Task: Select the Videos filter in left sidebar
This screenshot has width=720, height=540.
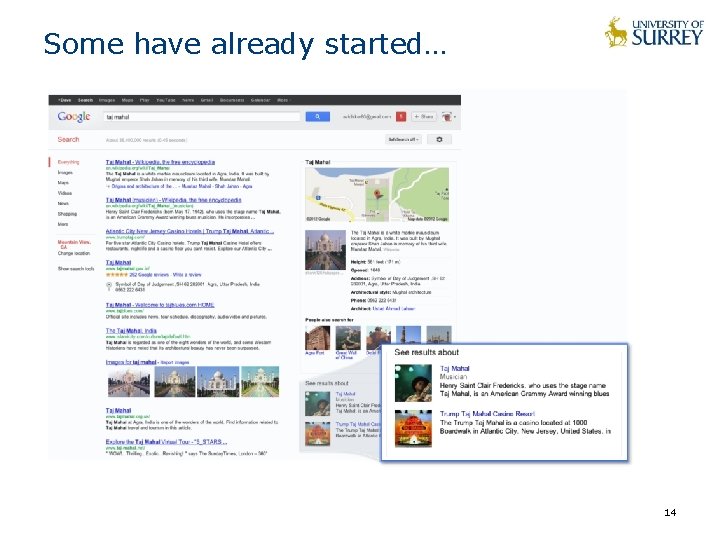Action: pyautogui.click(x=65, y=193)
